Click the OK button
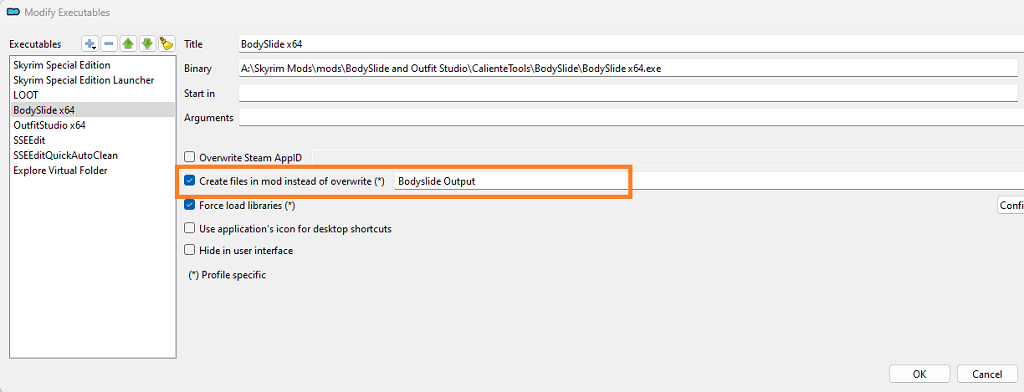The width and height of the screenshot is (1024, 392). (x=920, y=374)
